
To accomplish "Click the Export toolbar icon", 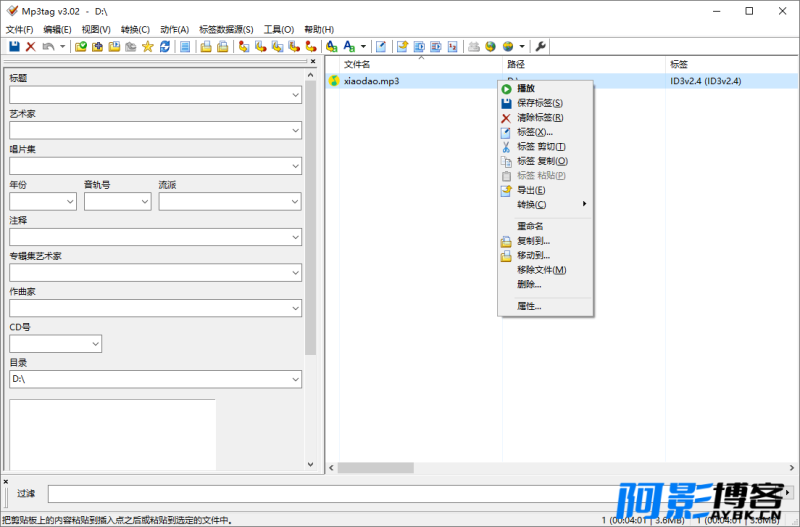I will [403, 46].
